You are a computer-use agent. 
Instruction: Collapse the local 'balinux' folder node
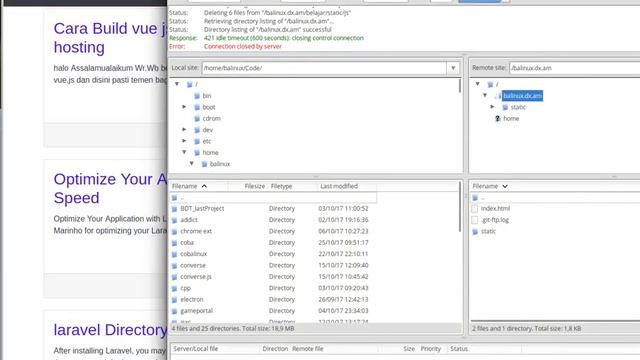click(191, 164)
